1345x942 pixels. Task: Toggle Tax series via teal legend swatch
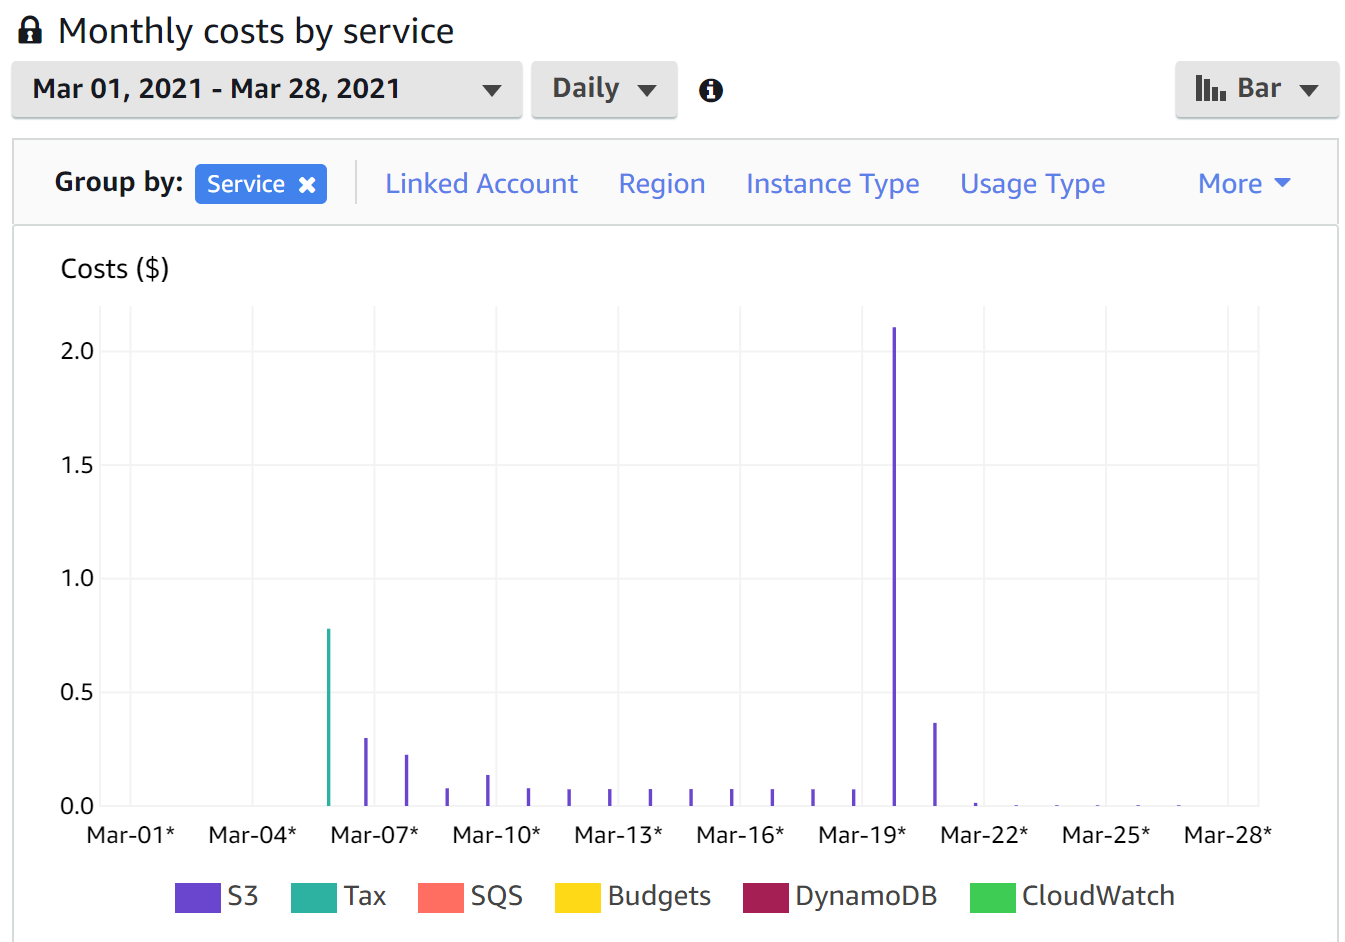click(x=314, y=897)
